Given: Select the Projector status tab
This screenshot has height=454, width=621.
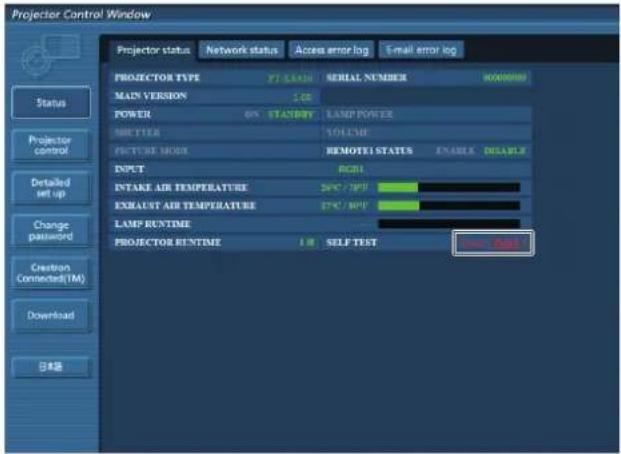Looking at the screenshot, I should pyautogui.click(x=153, y=50).
